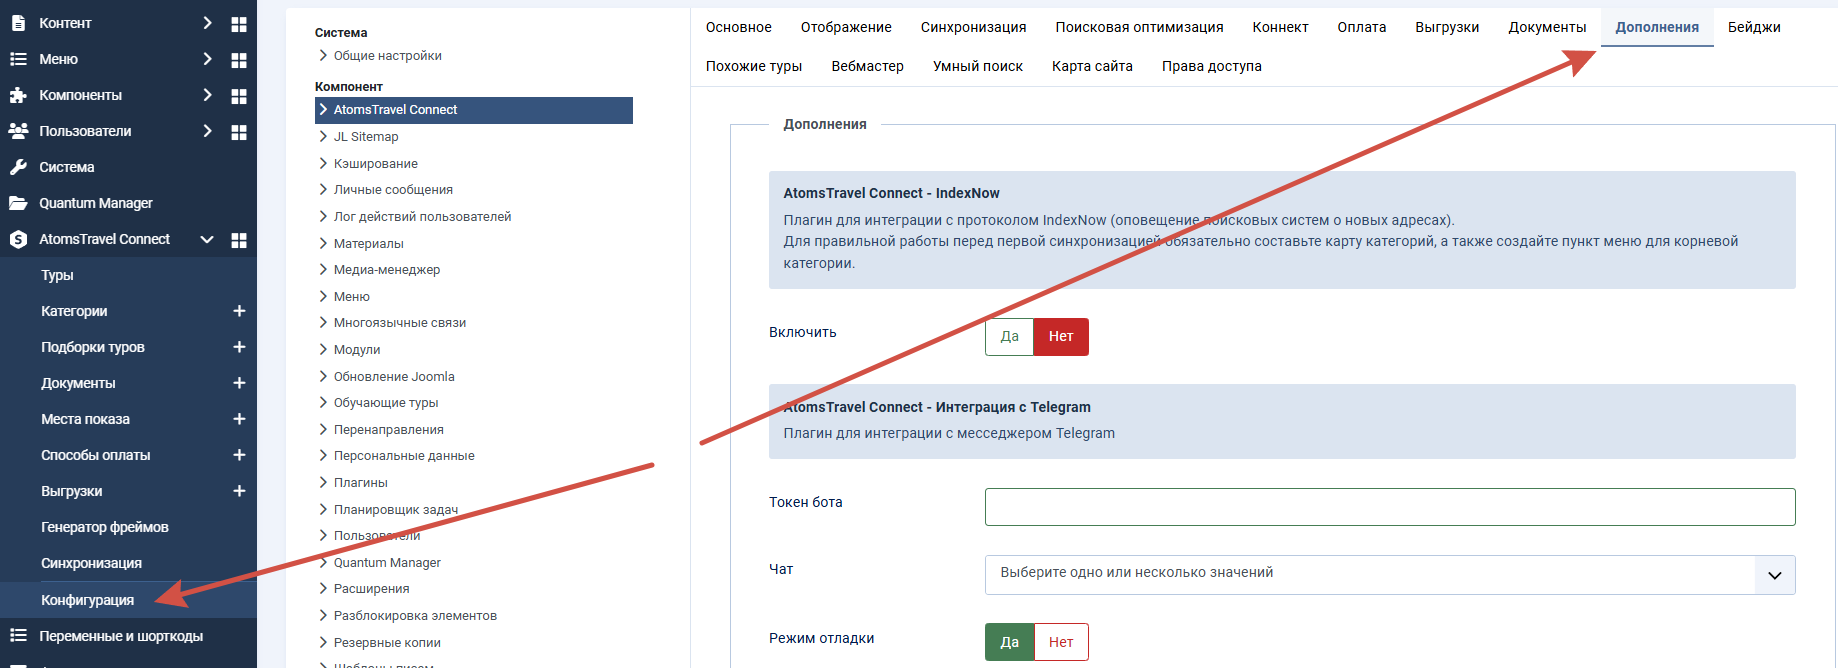1838x668 pixels.
Task: Switch to the Похожие туры tab
Action: tap(754, 66)
